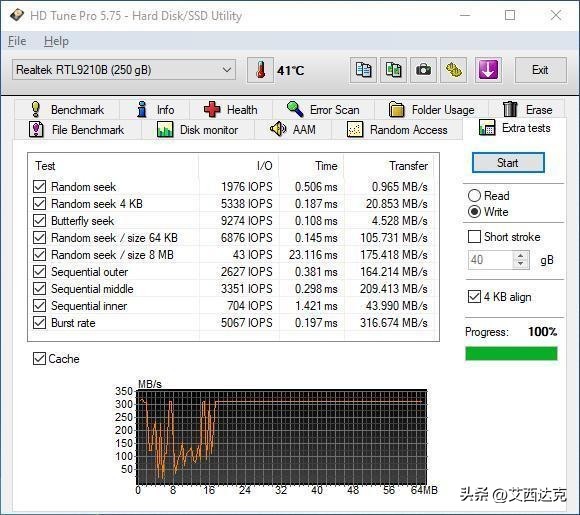
Task: Uncheck the Sequential outer checkbox
Action: click(x=40, y=272)
